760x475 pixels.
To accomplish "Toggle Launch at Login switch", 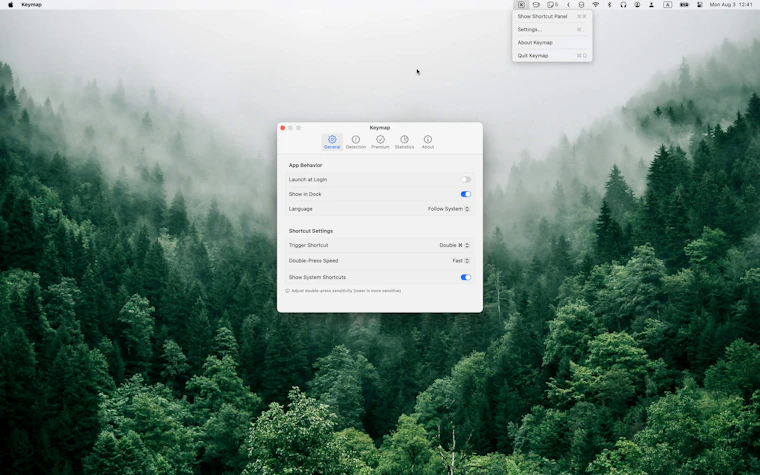I will (466, 179).
